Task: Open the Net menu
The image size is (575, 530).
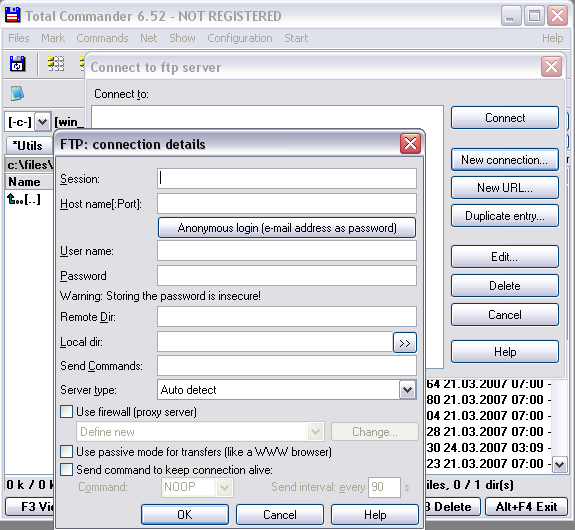Action: point(149,38)
